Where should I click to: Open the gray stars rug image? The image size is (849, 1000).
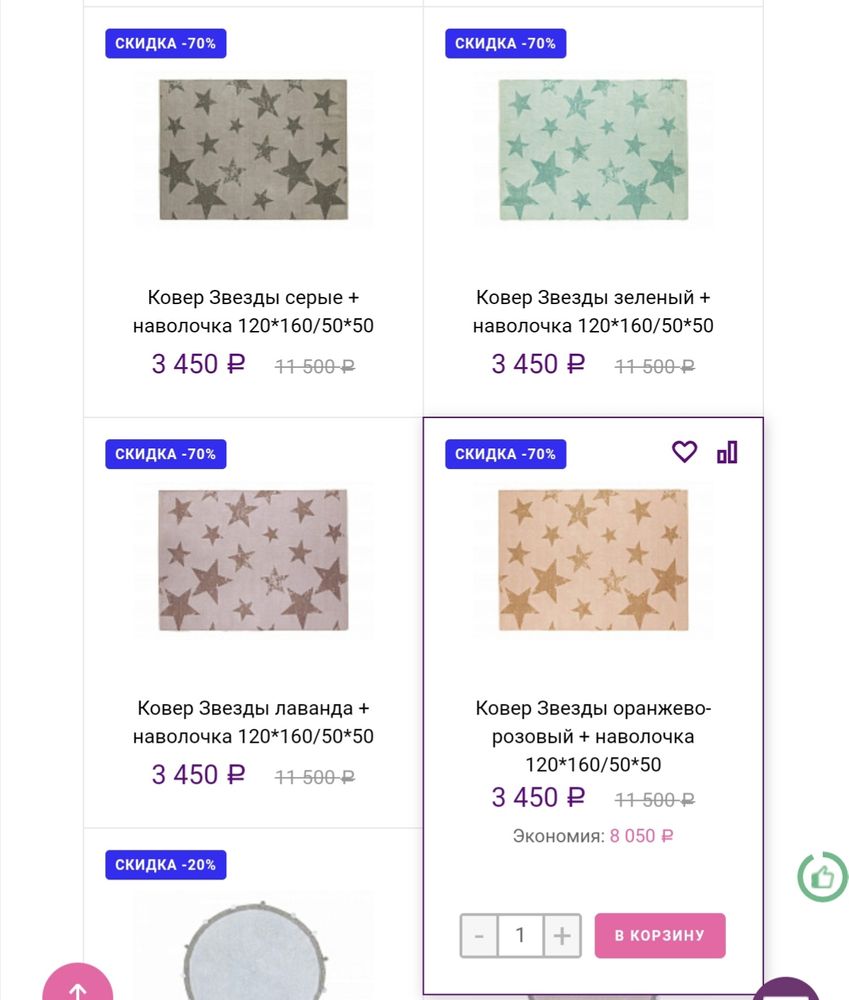tap(253, 150)
